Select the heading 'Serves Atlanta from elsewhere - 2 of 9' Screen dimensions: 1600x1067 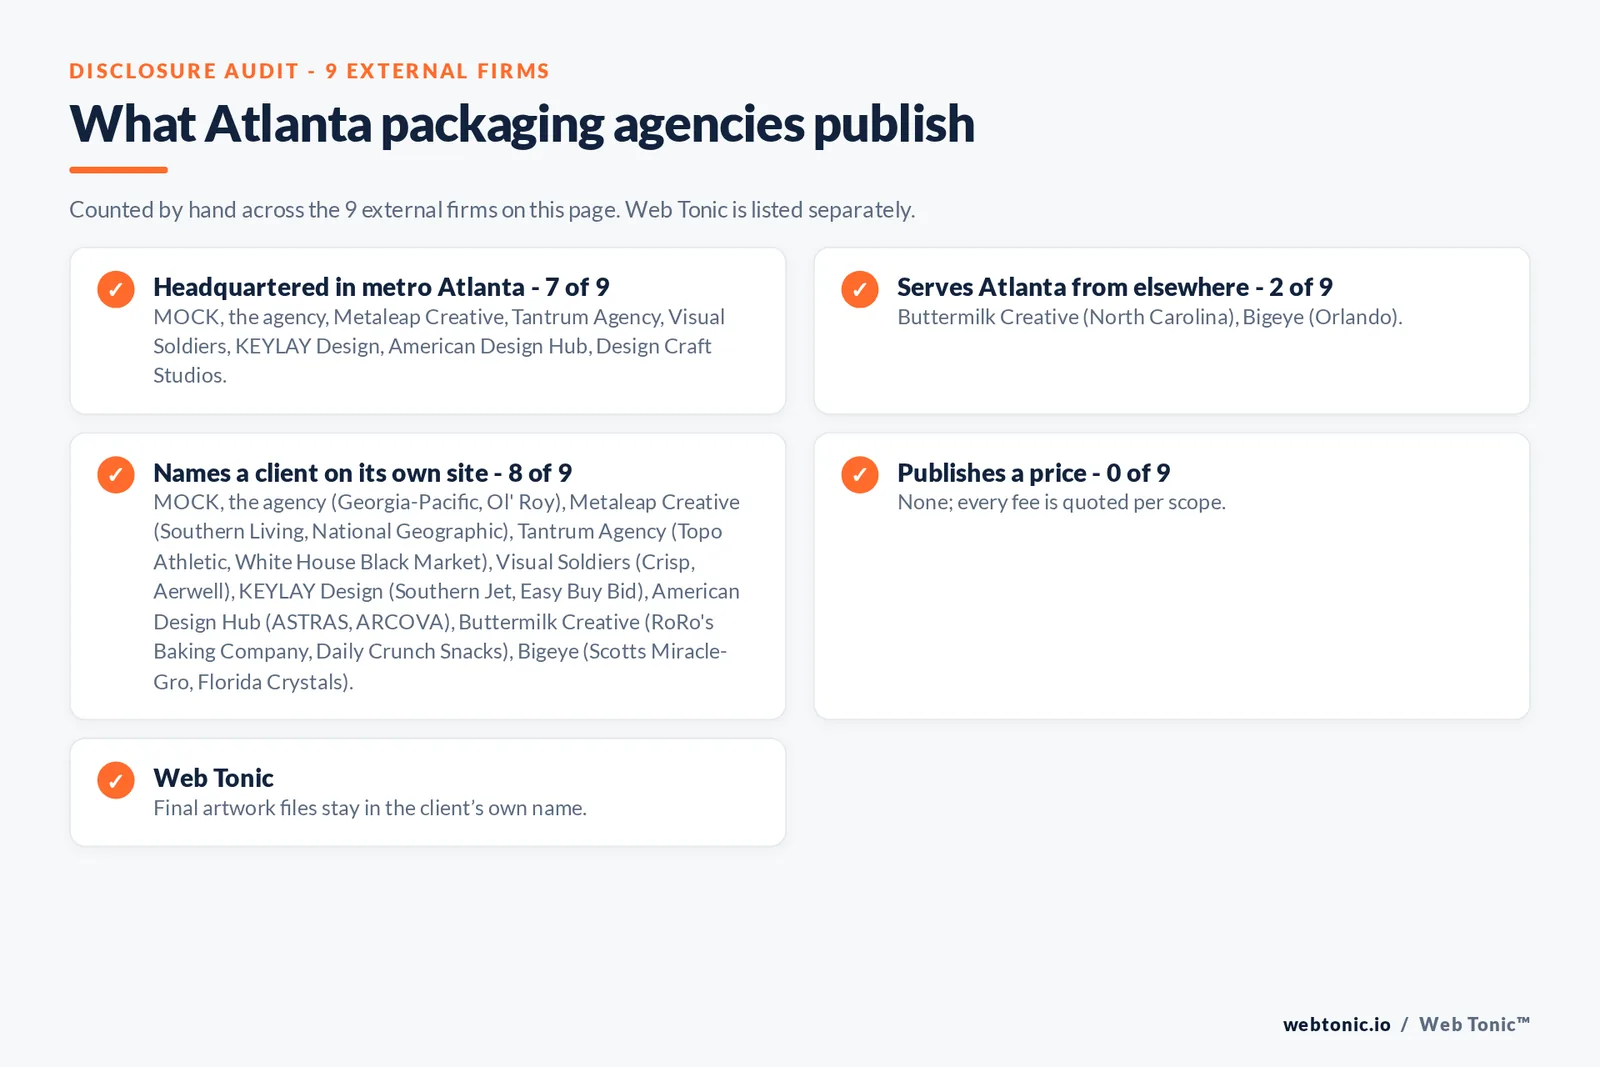point(1115,287)
